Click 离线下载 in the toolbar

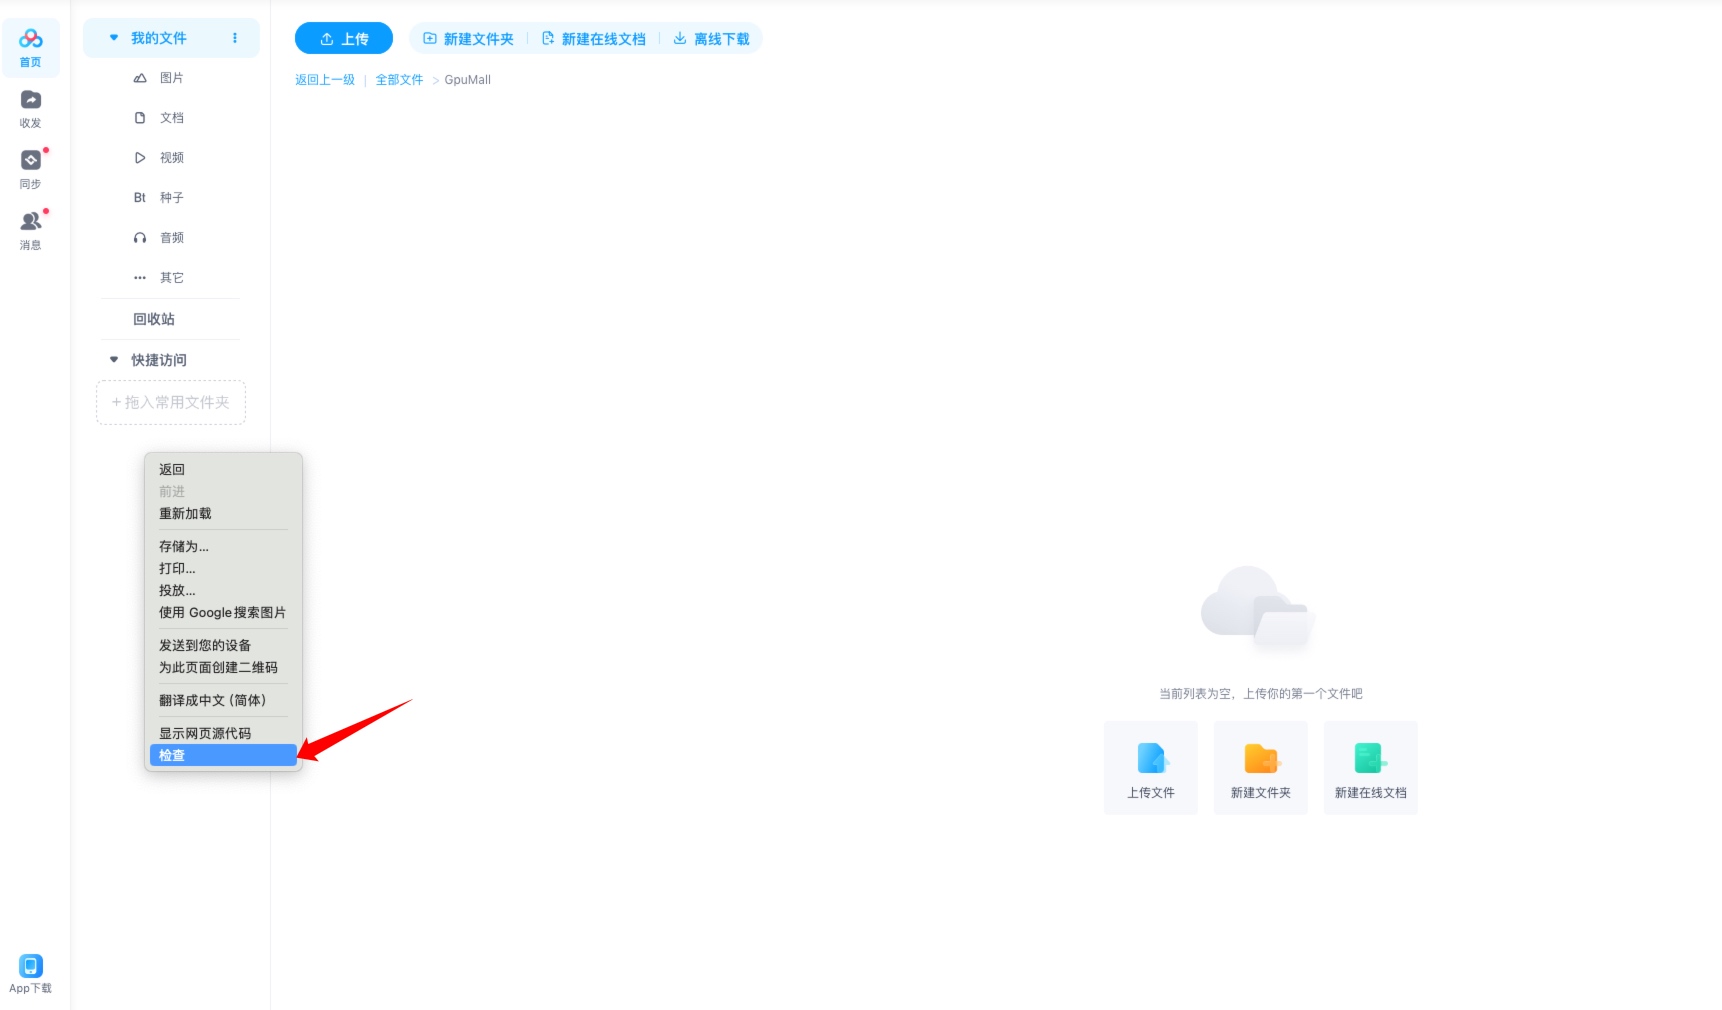coord(711,39)
